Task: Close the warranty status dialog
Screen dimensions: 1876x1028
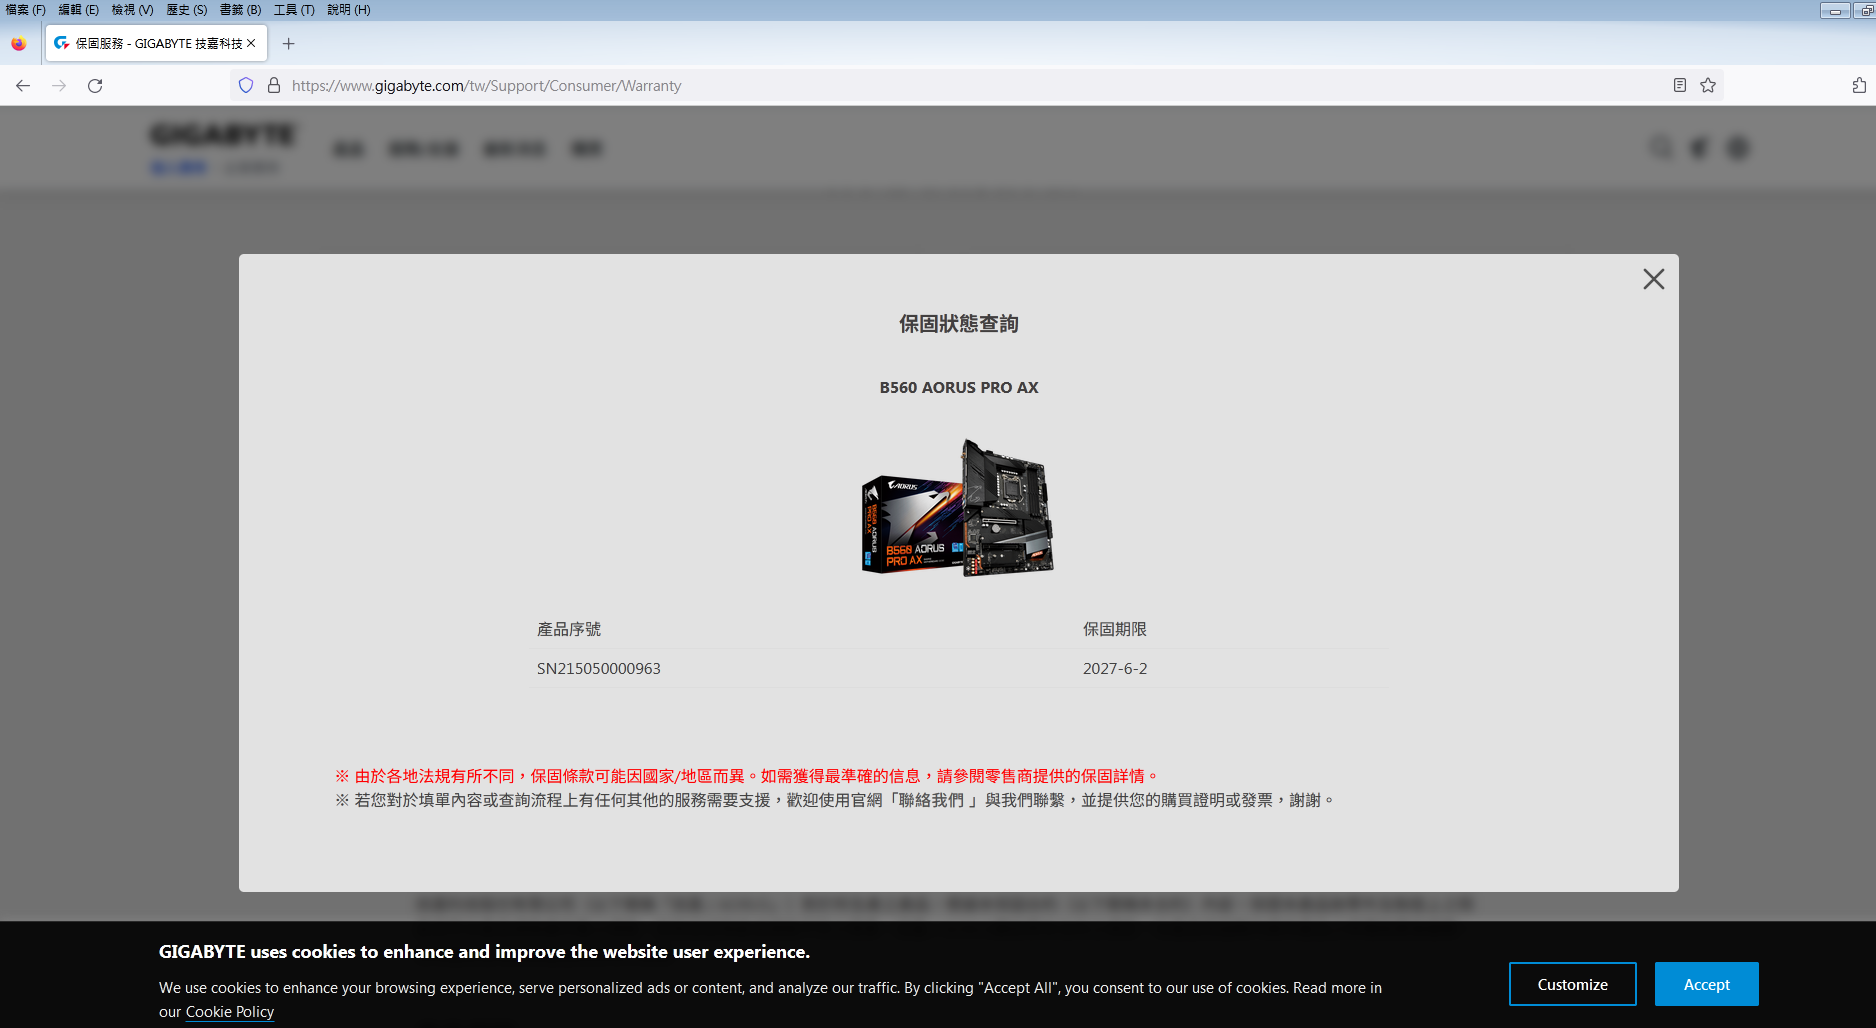Action: point(1653,279)
